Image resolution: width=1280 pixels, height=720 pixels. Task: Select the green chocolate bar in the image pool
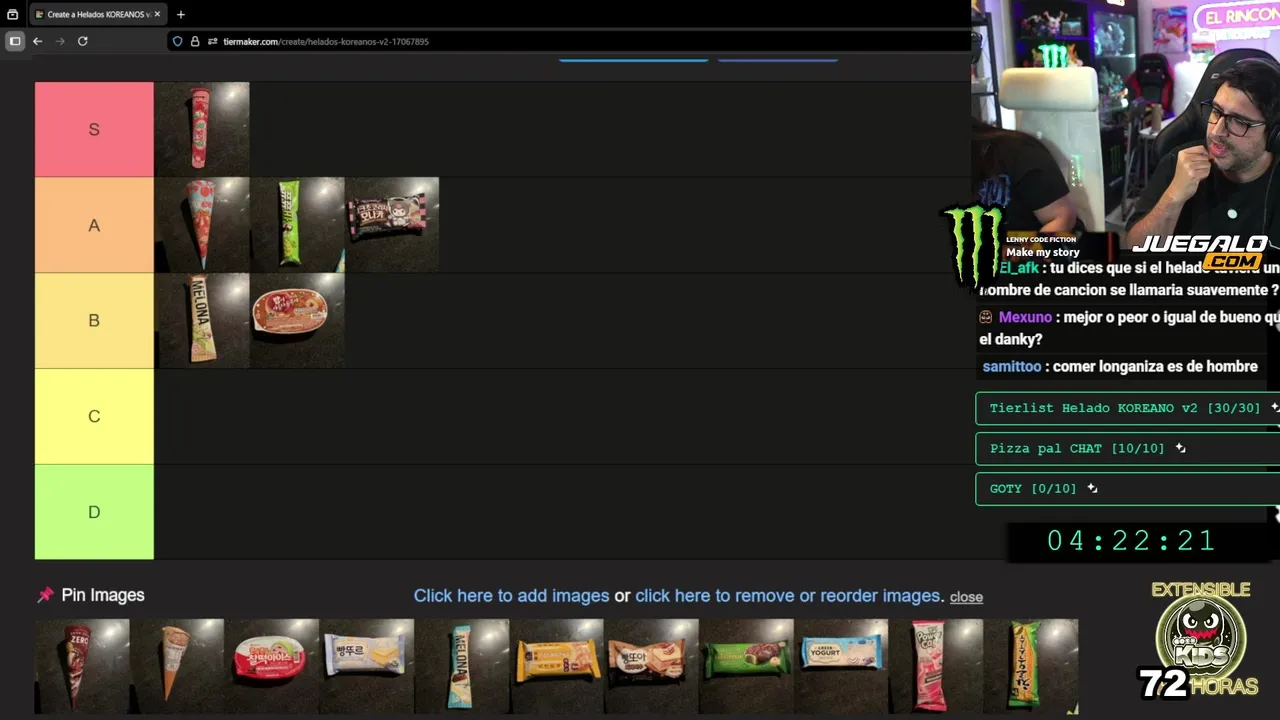pos(746,666)
